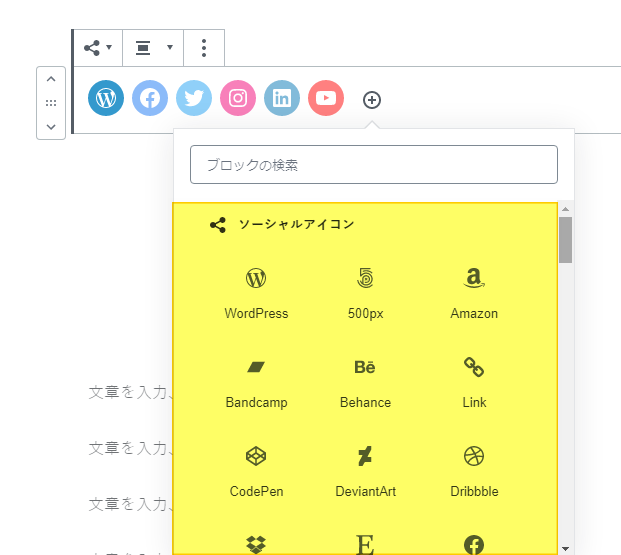Click scrollbar up arrow in inserter

coord(566,209)
